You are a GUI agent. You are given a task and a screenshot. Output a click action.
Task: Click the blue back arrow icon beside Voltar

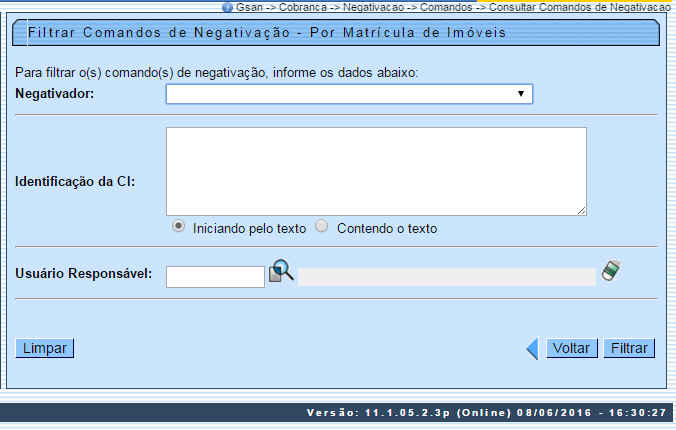tap(532, 348)
